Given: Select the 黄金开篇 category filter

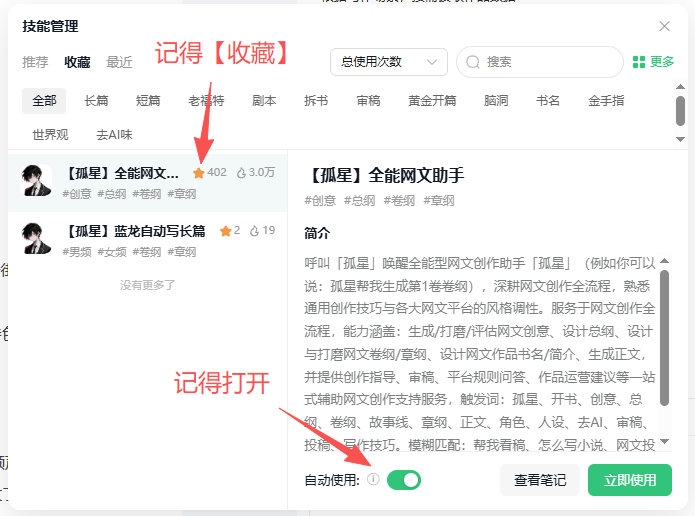Looking at the screenshot, I should click(432, 101).
